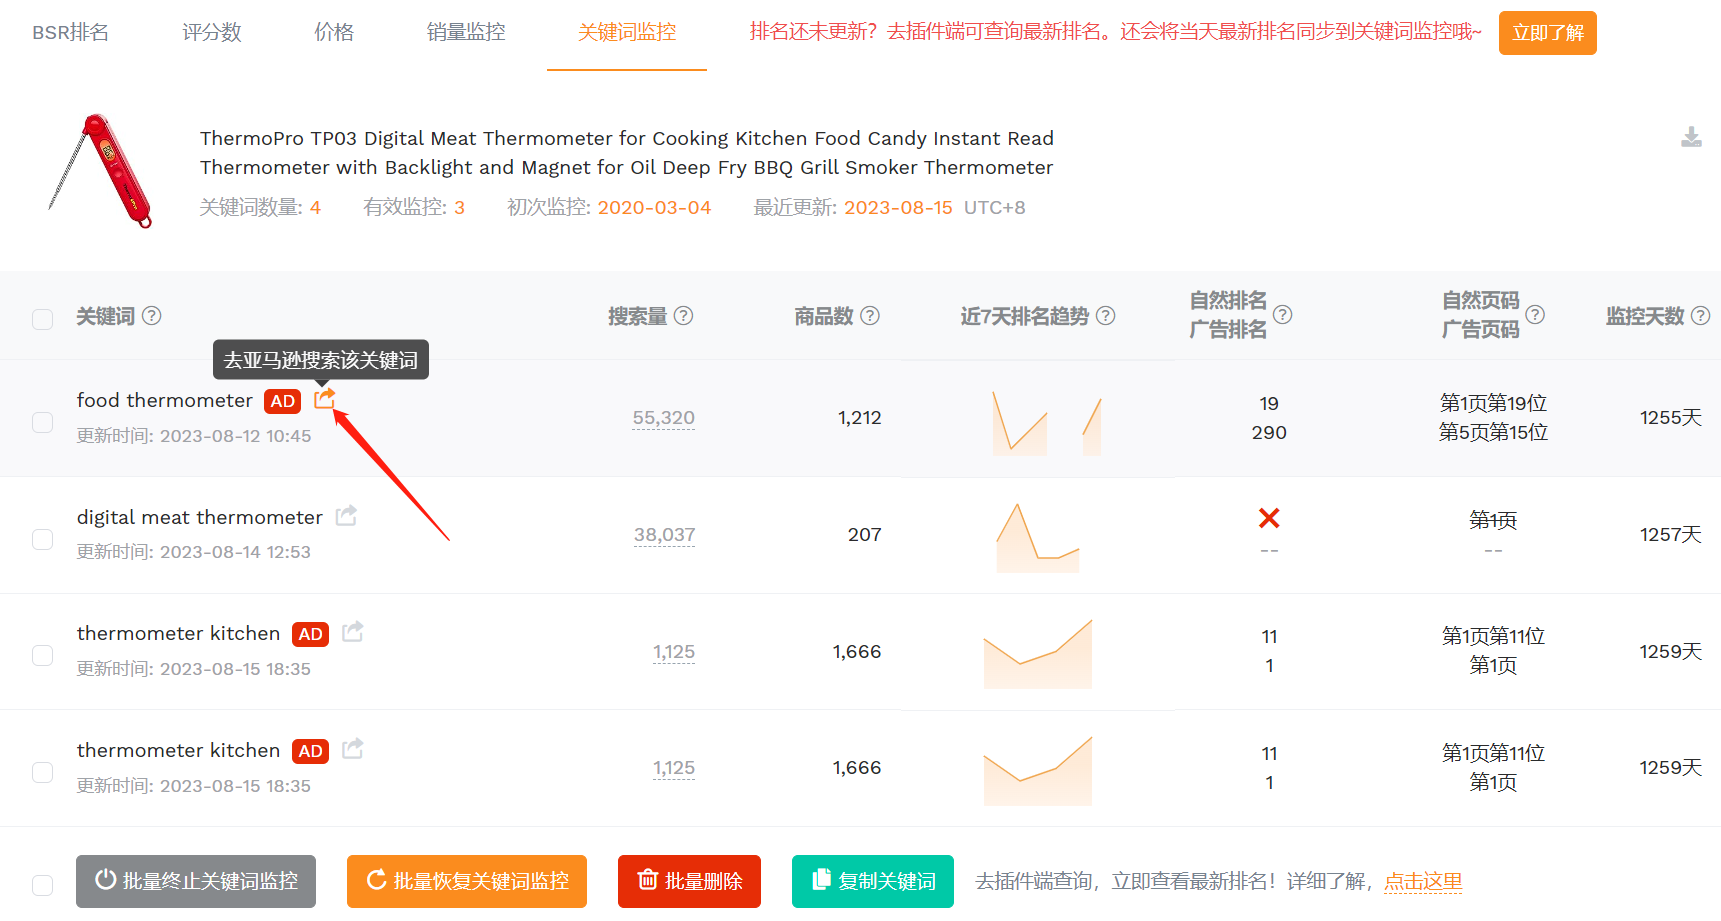Toggle the select-all checkbox in table header
Viewport: 1721px width, 921px height.
pyautogui.click(x=42, y=319)
